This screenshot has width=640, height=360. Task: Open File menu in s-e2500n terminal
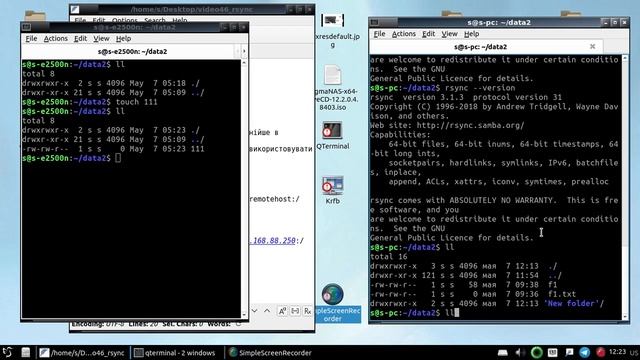[x=31, y=38]
